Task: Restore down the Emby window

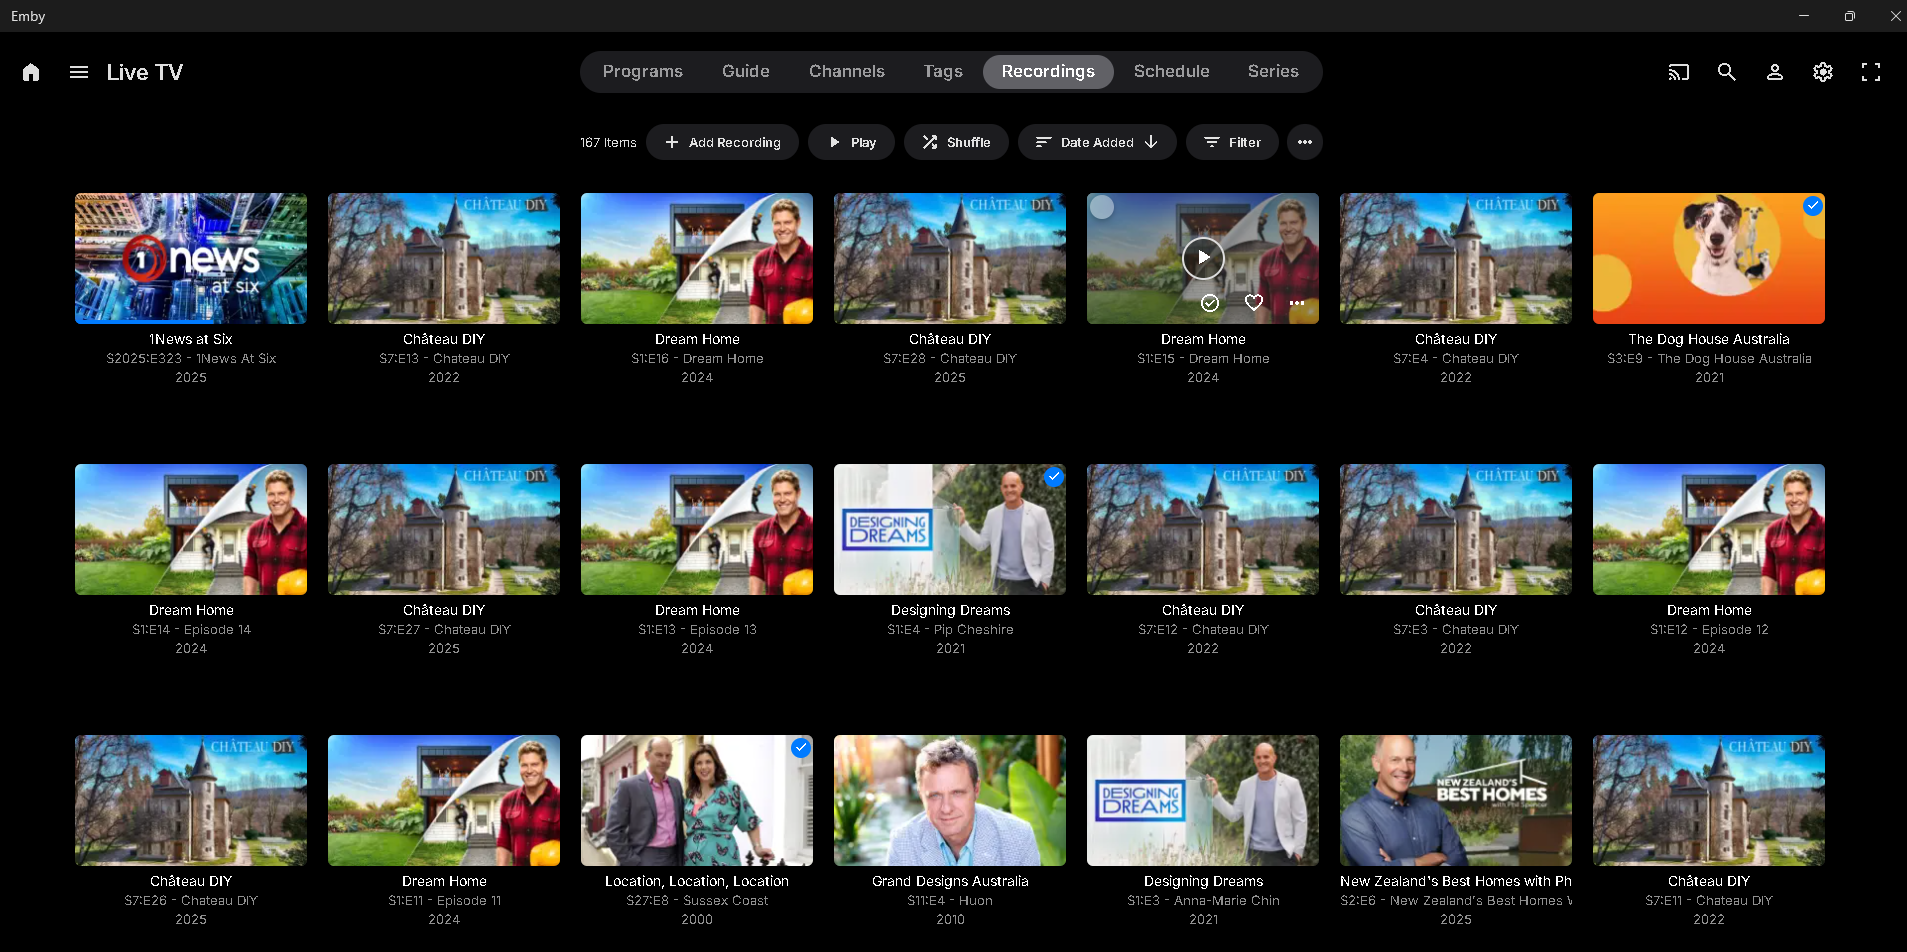Action: pyautogui.click(x=1850, y=16)
